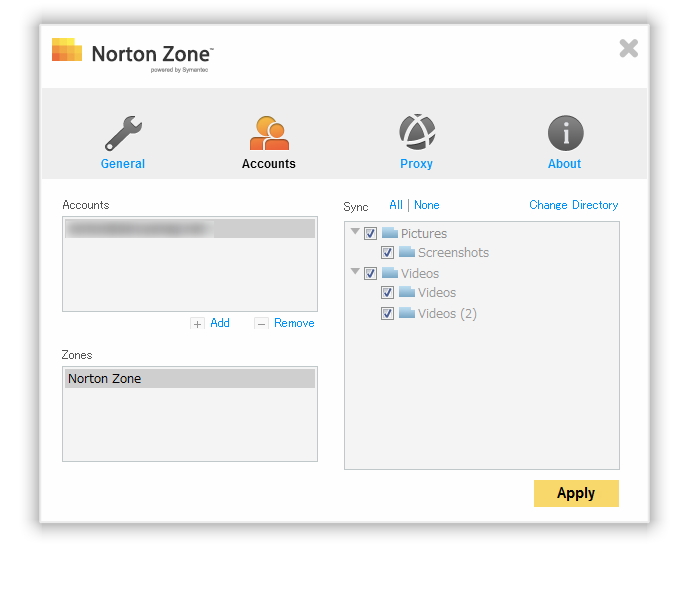
Task: Collapse the Videos tree node
Action: (355, 271)
